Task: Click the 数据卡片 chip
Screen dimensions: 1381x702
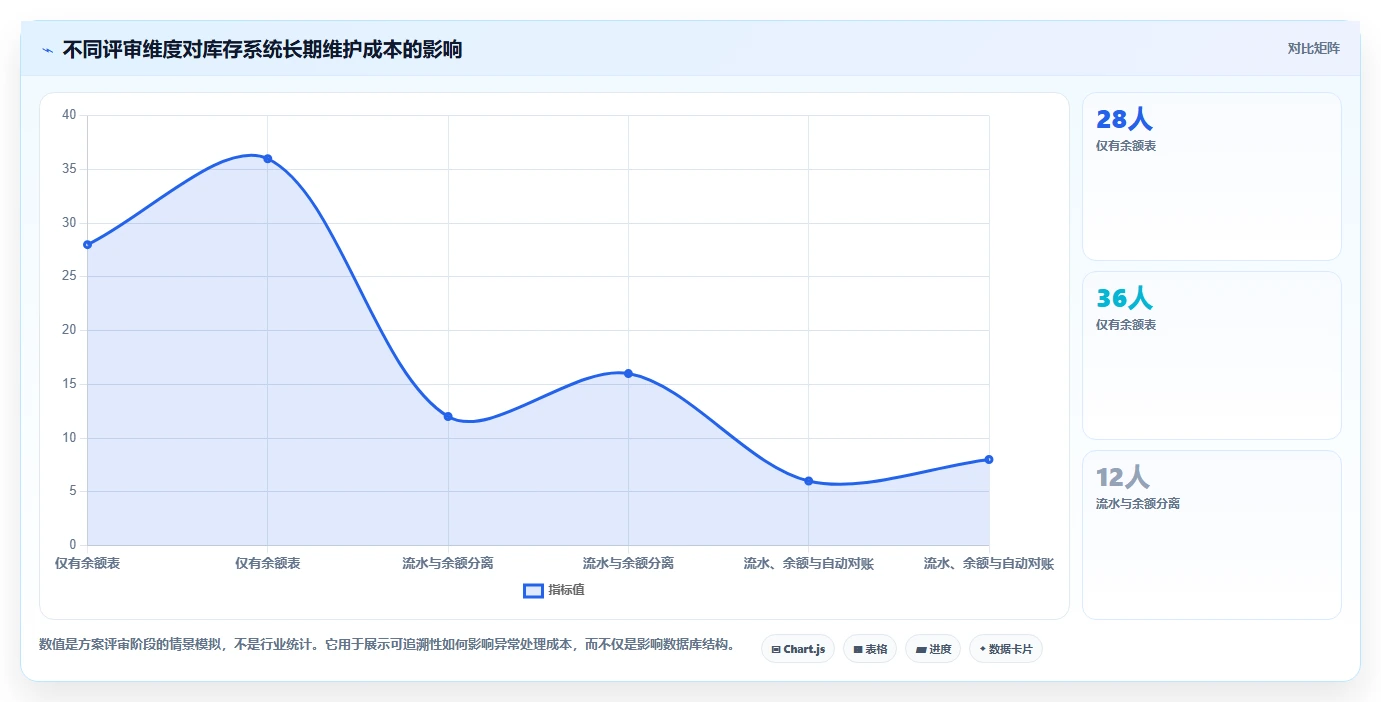Action: point(1006,649)
